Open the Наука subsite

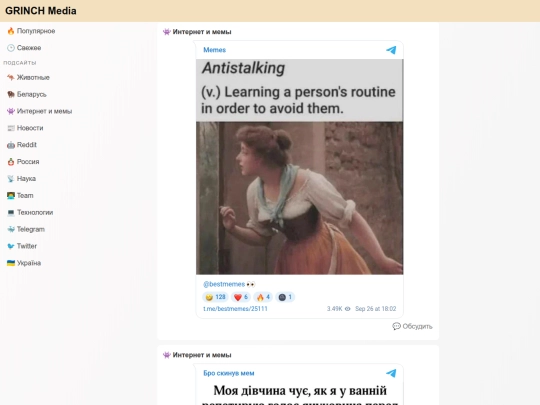[26, 179]
